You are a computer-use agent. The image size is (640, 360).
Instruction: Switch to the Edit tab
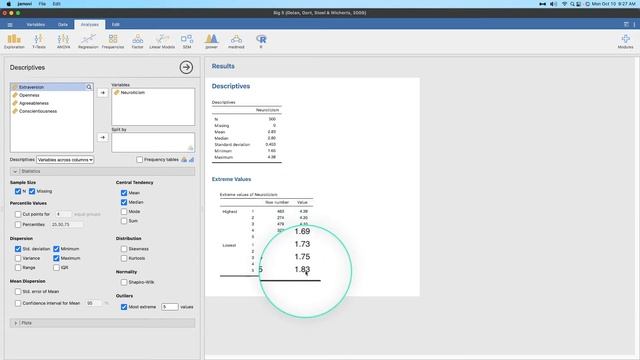click(116, 24)
